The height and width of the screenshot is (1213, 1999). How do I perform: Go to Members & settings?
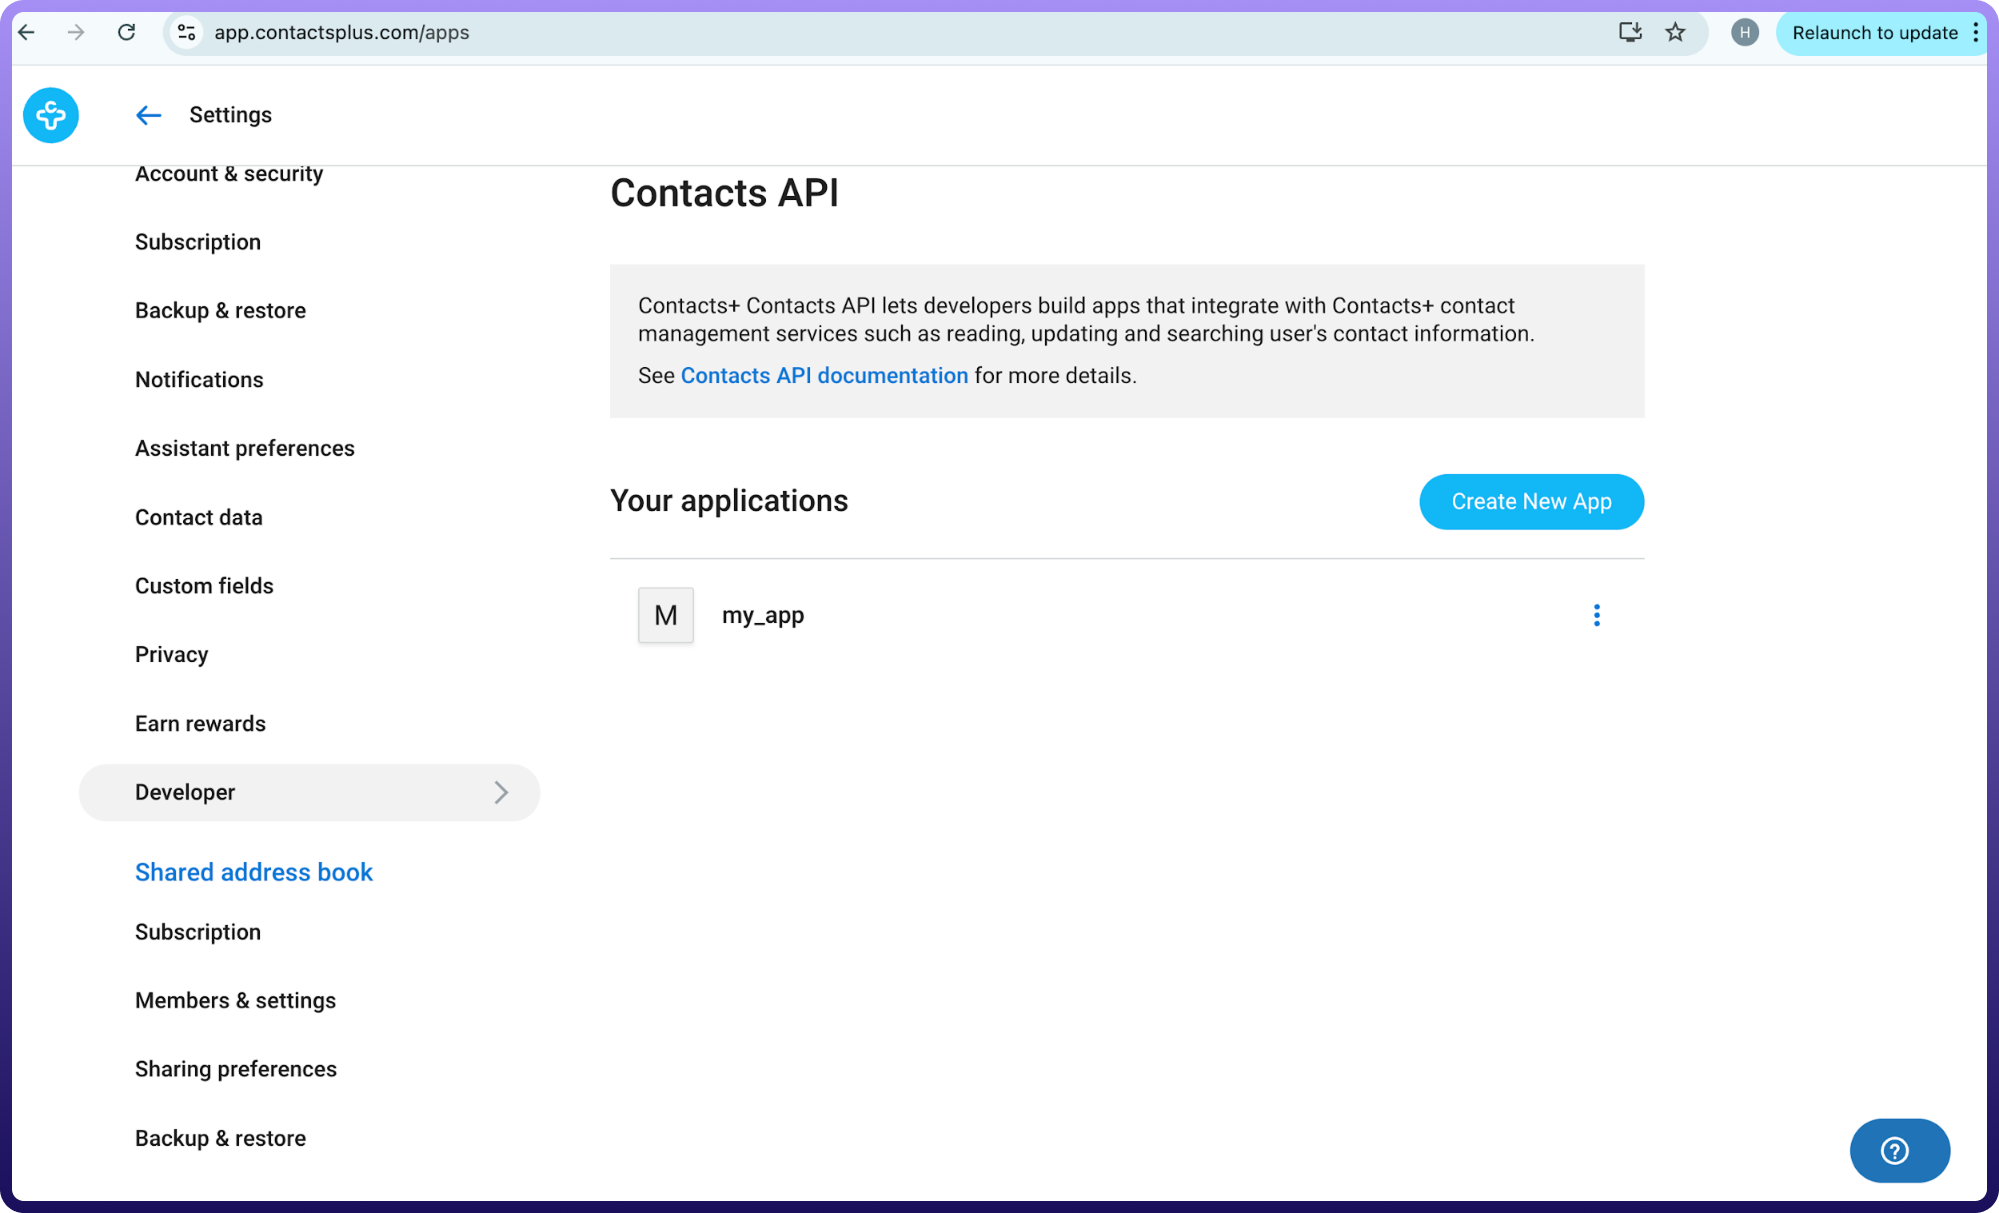(x=235, y=1000)
